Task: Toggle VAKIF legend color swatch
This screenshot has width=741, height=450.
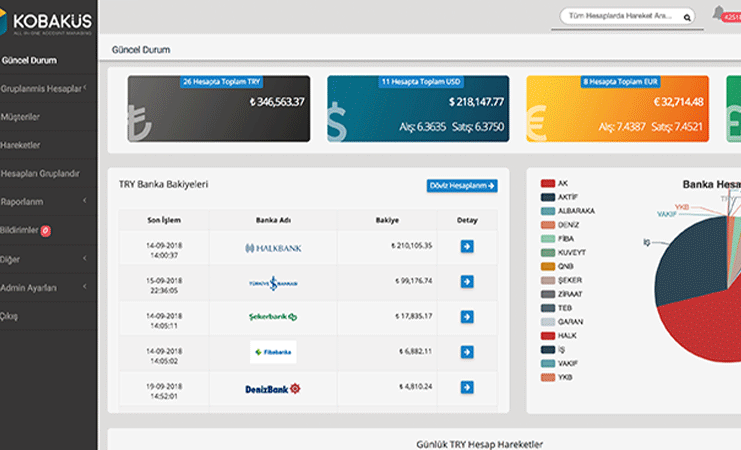Action: 548,363
